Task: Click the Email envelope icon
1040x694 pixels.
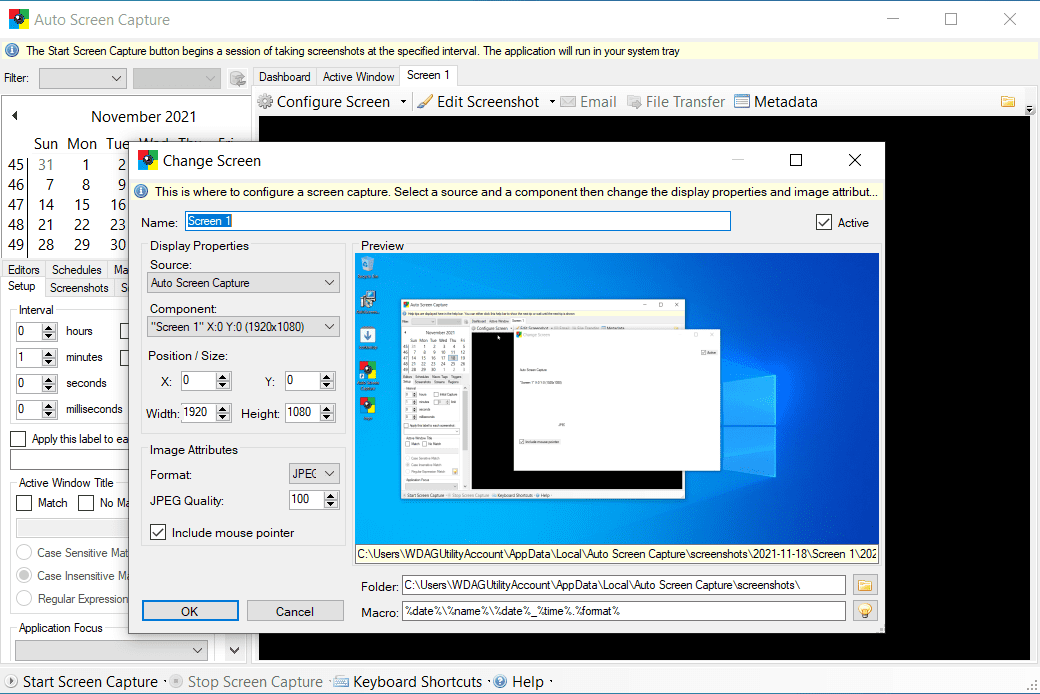Action: (568, 102)
